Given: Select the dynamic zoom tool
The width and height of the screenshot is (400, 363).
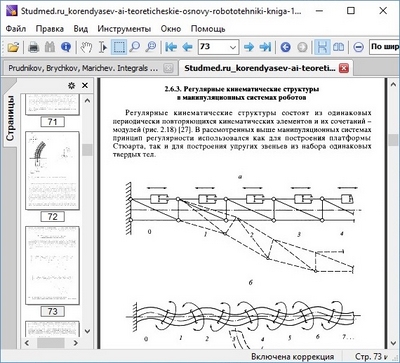Looking at the screenshot, I should (x=151, y=47).
